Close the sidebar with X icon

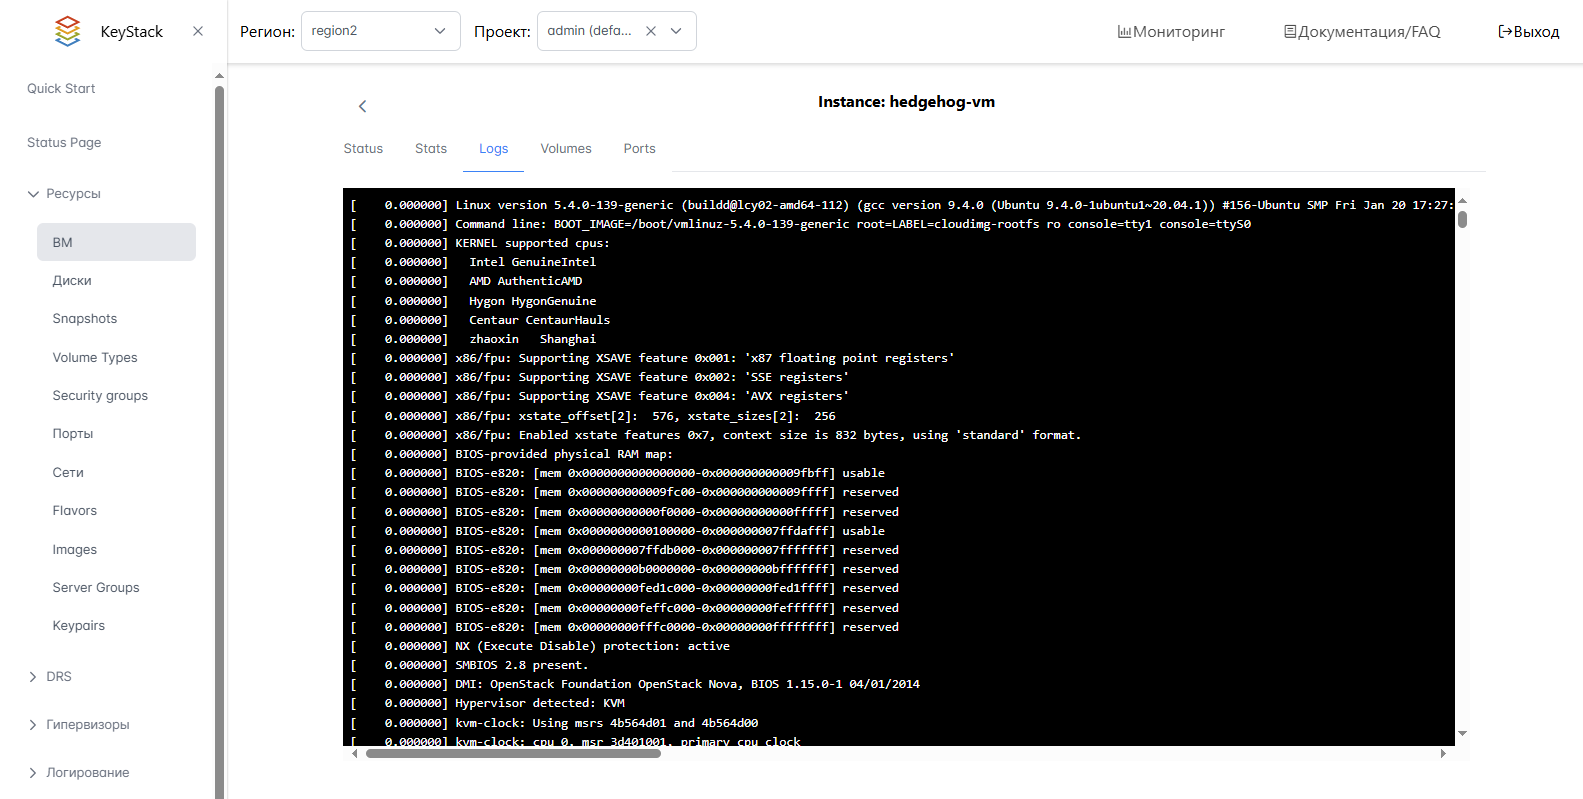click(198, 31)
